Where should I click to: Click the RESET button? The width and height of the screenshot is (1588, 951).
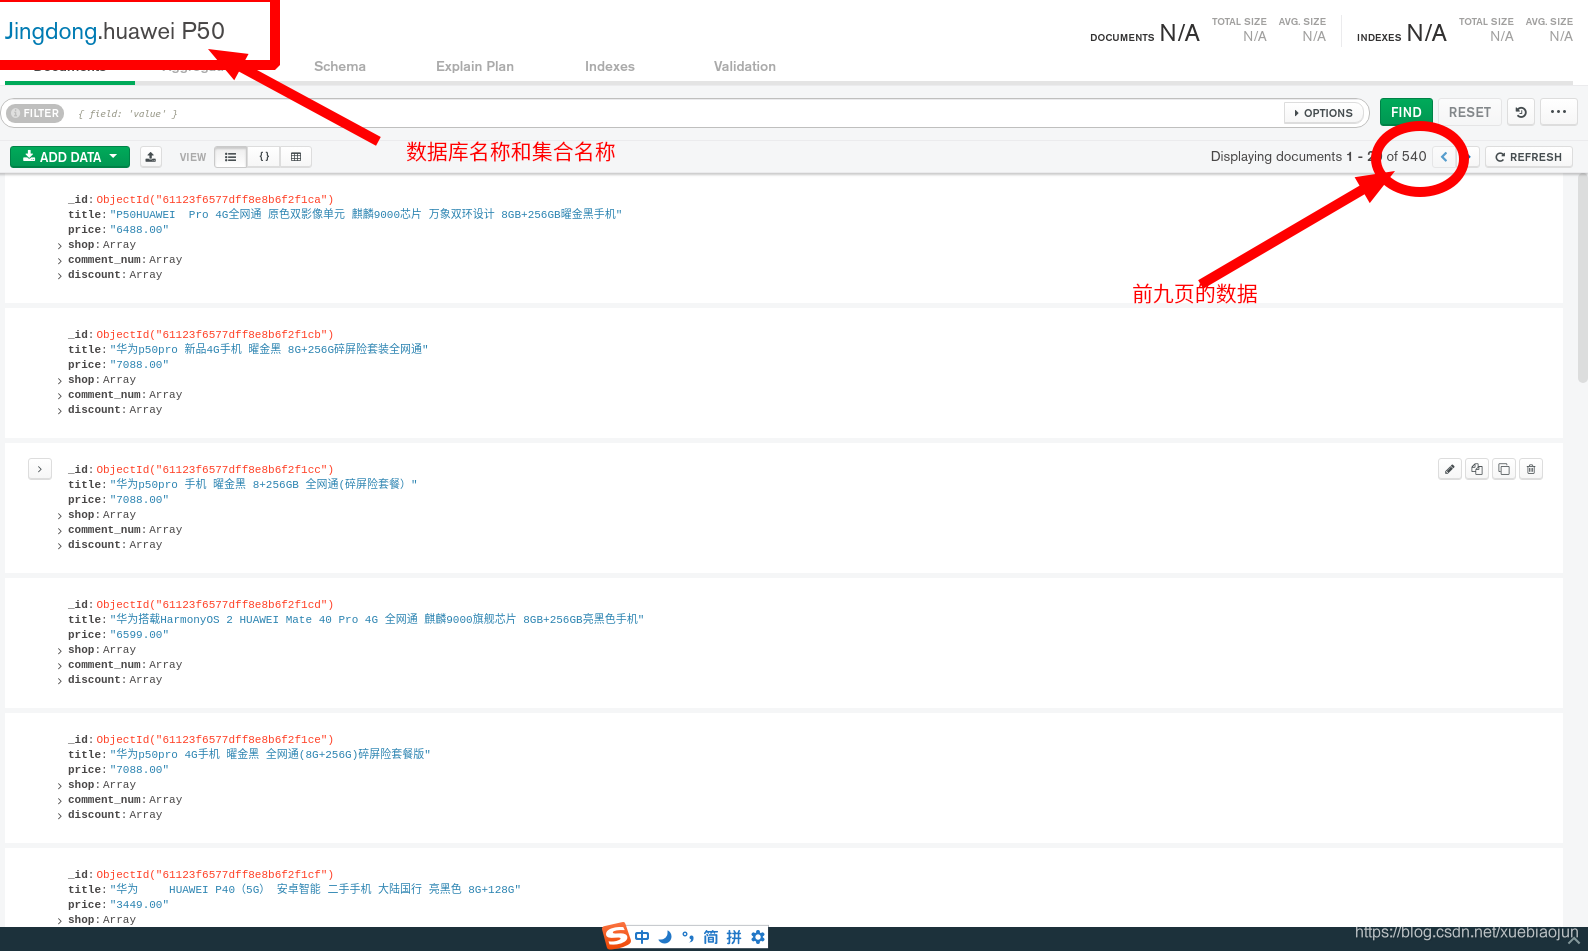pyautogui.click(x=1470, y=112)
